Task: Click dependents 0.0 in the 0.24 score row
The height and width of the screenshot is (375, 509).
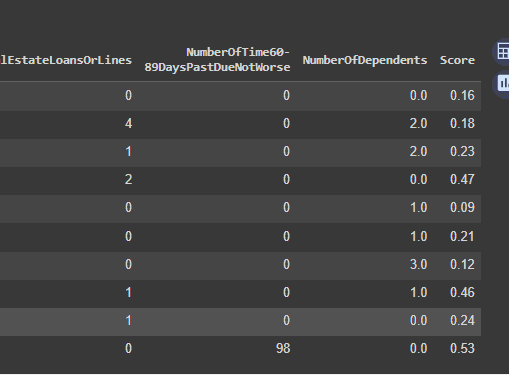Action: (x=418, y=321)
